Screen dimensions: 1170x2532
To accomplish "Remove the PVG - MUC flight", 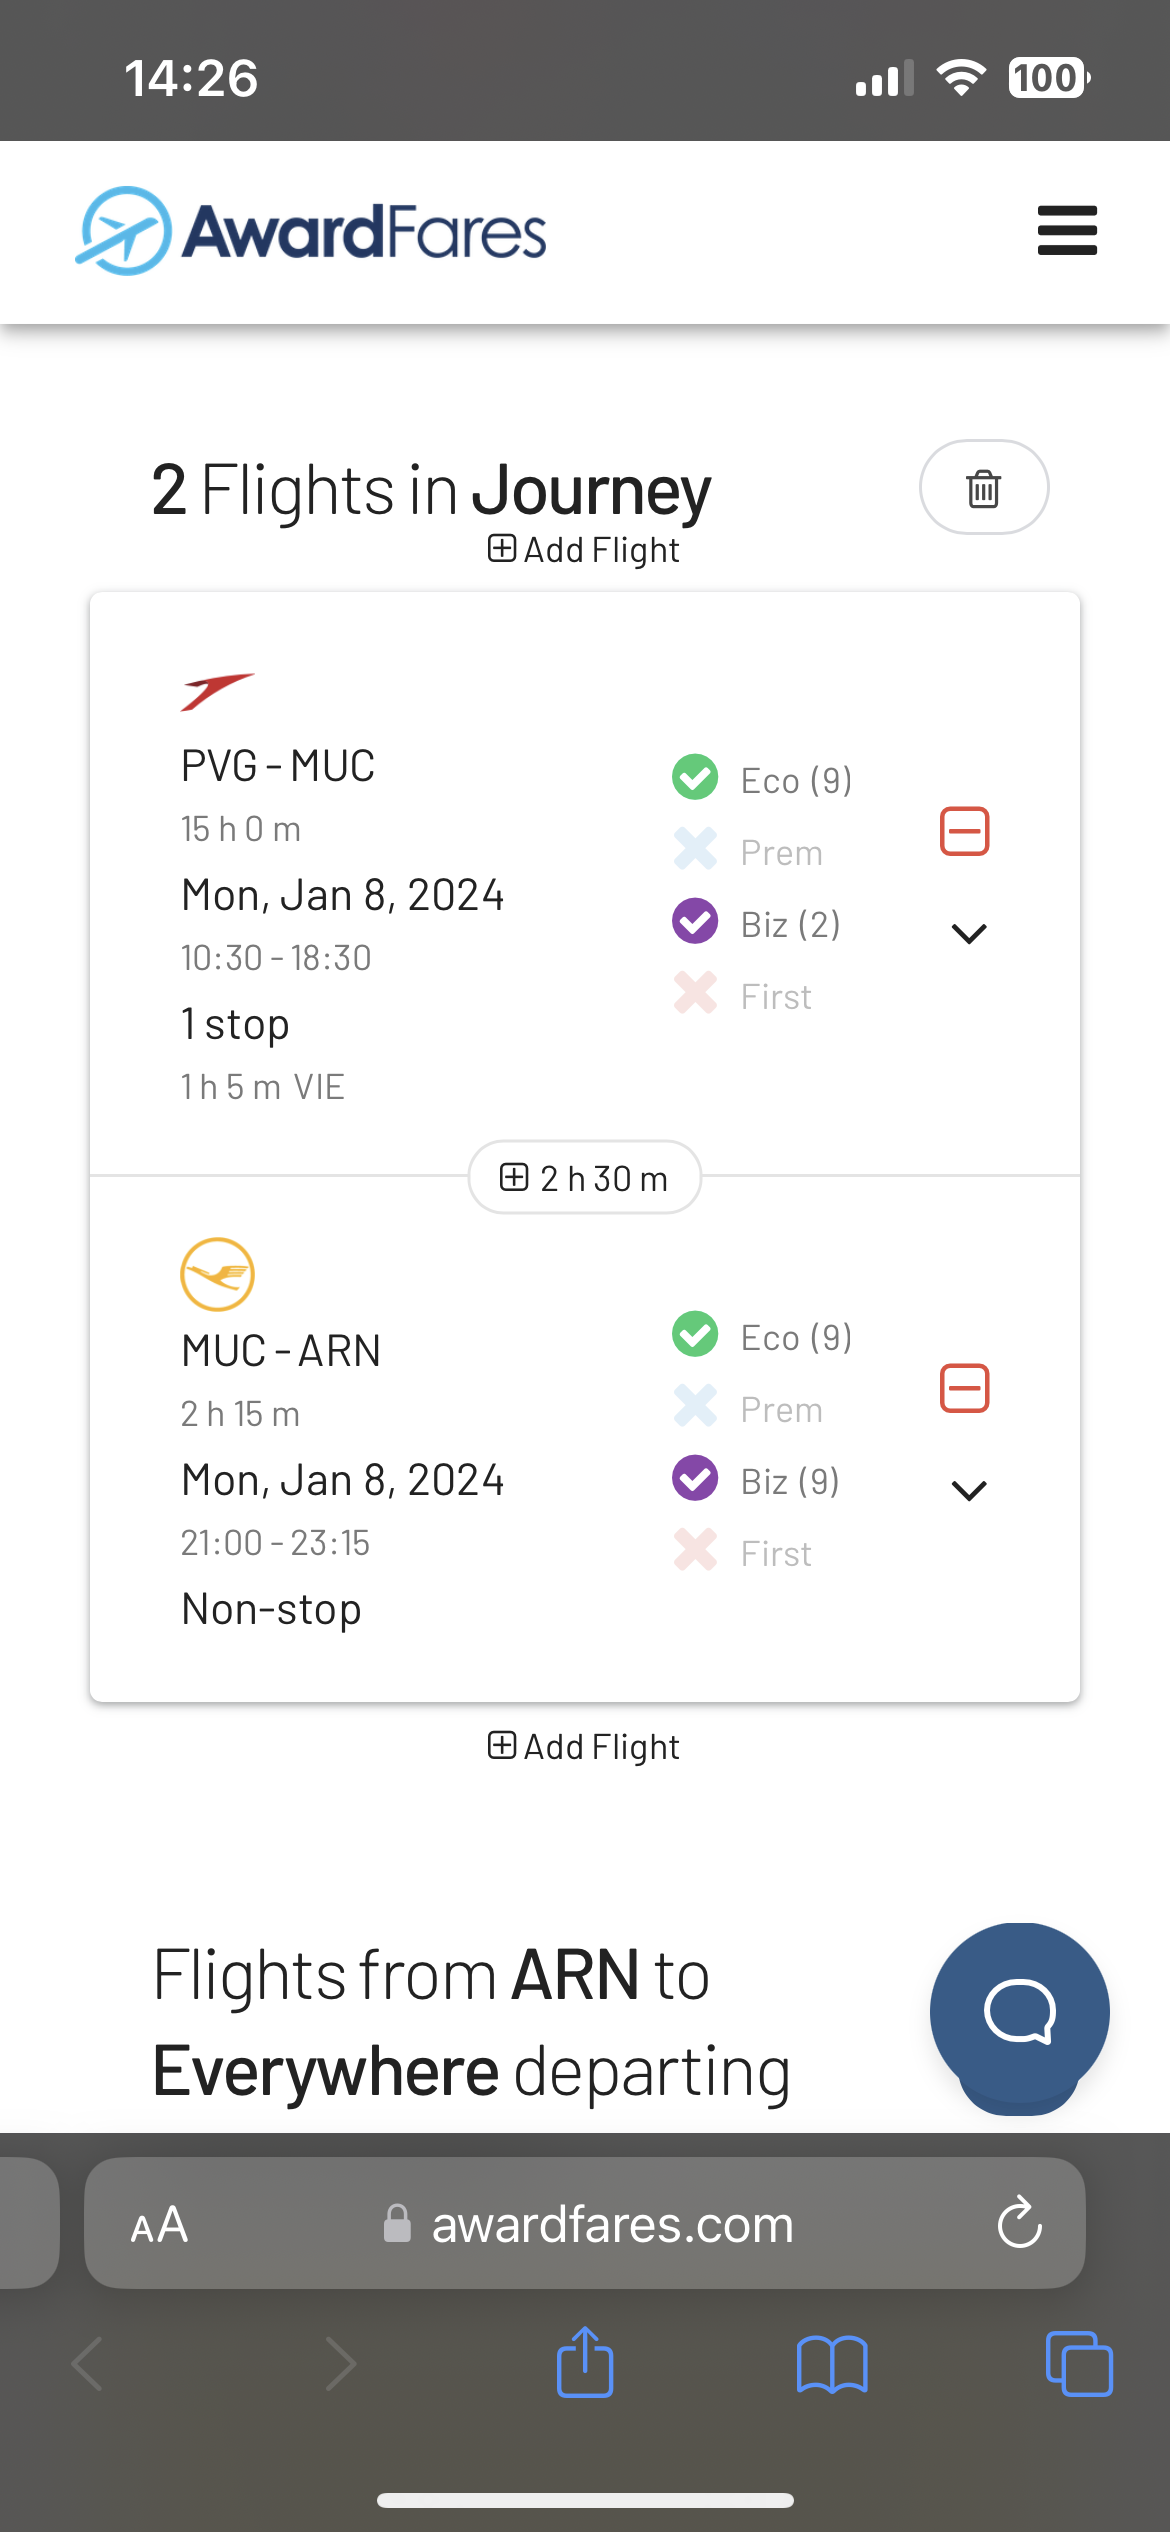I will [964, 832].
